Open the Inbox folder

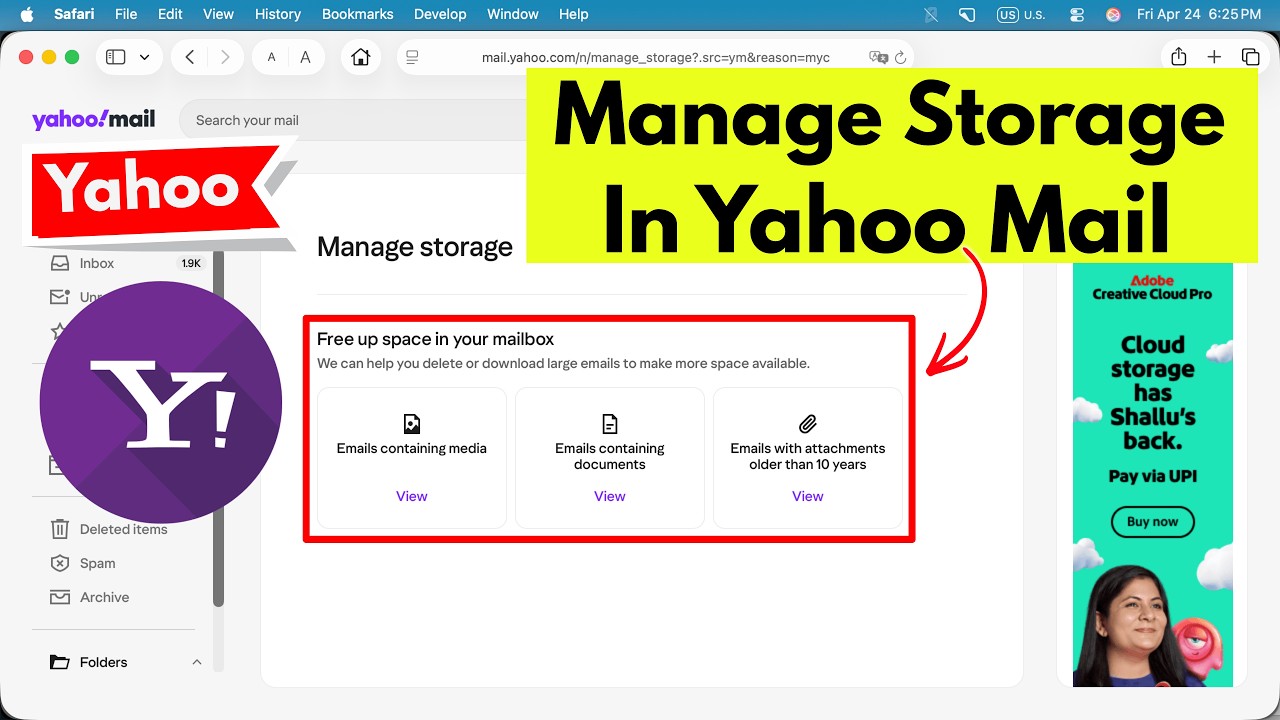click(x=97, y=263)
